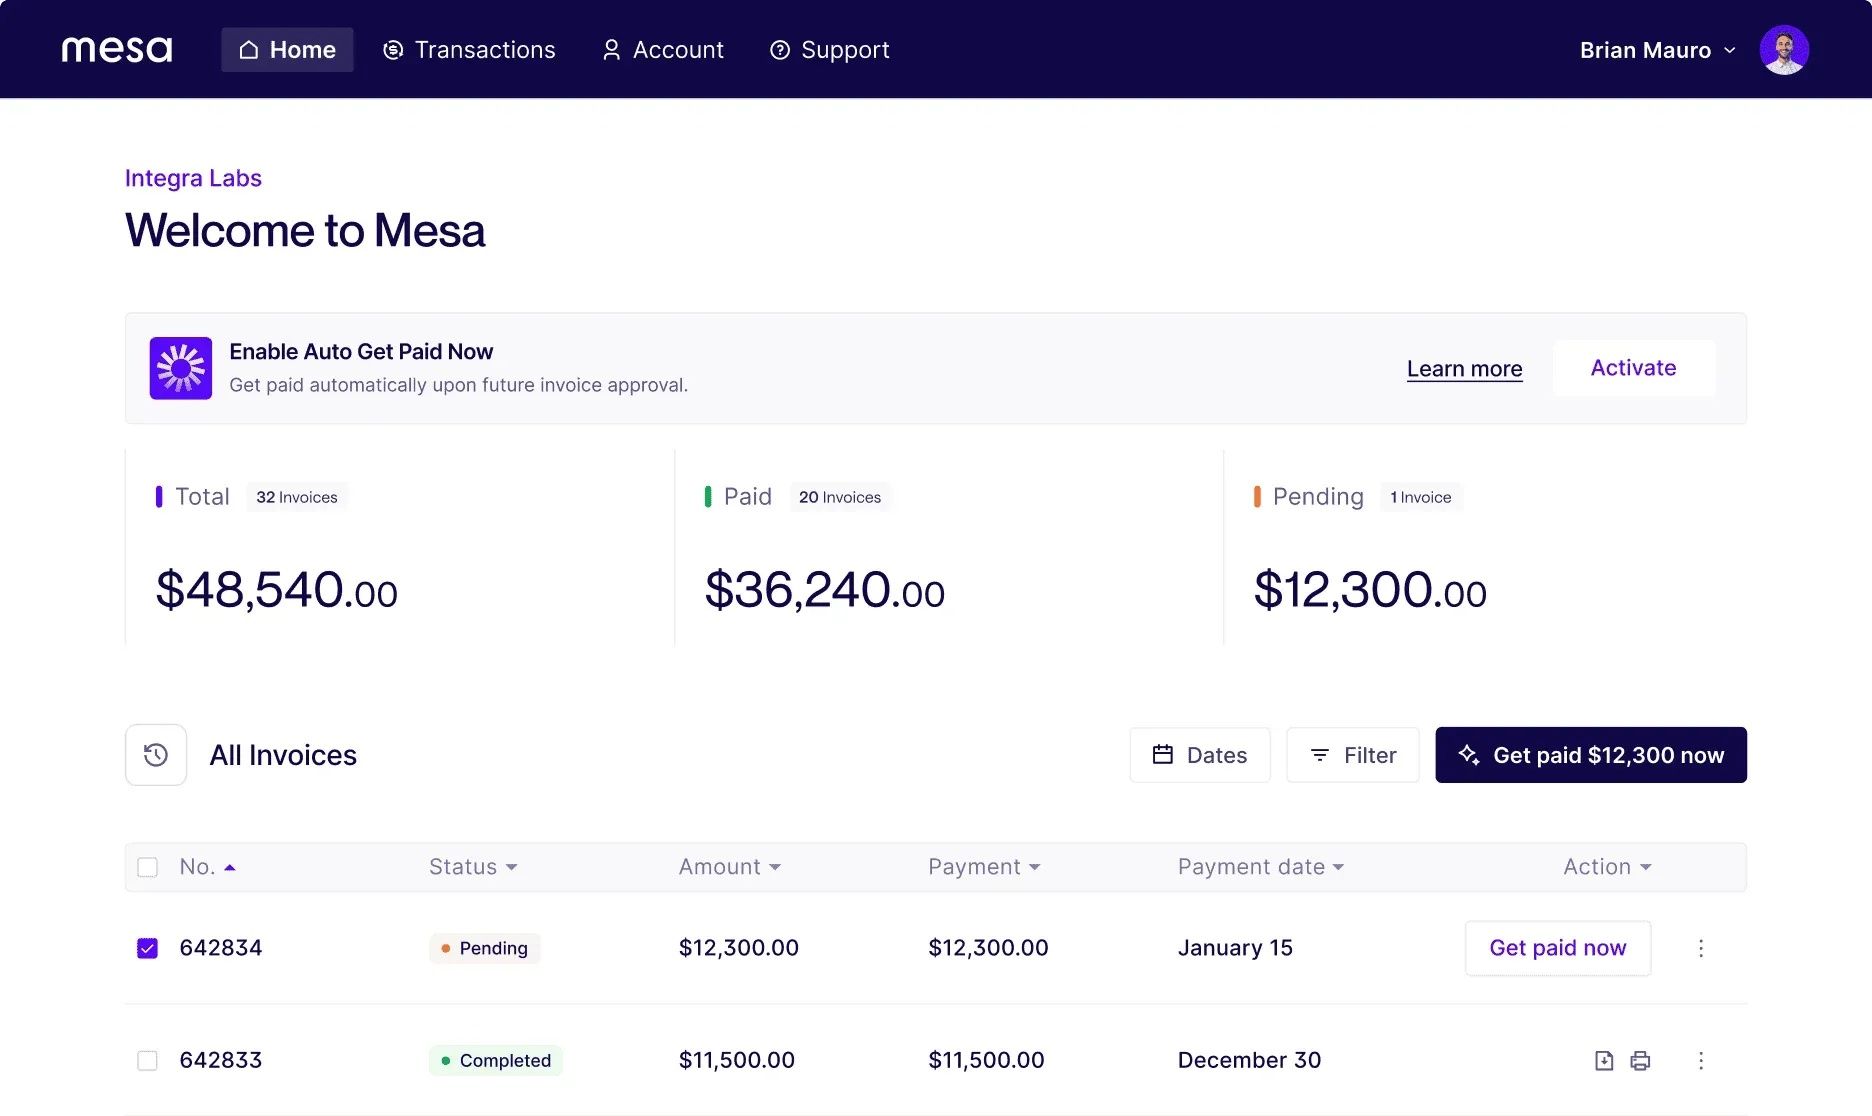Viewport: 1872px width, 1116px height.
Task: Click the Support help icon
Action: [778, 49]
